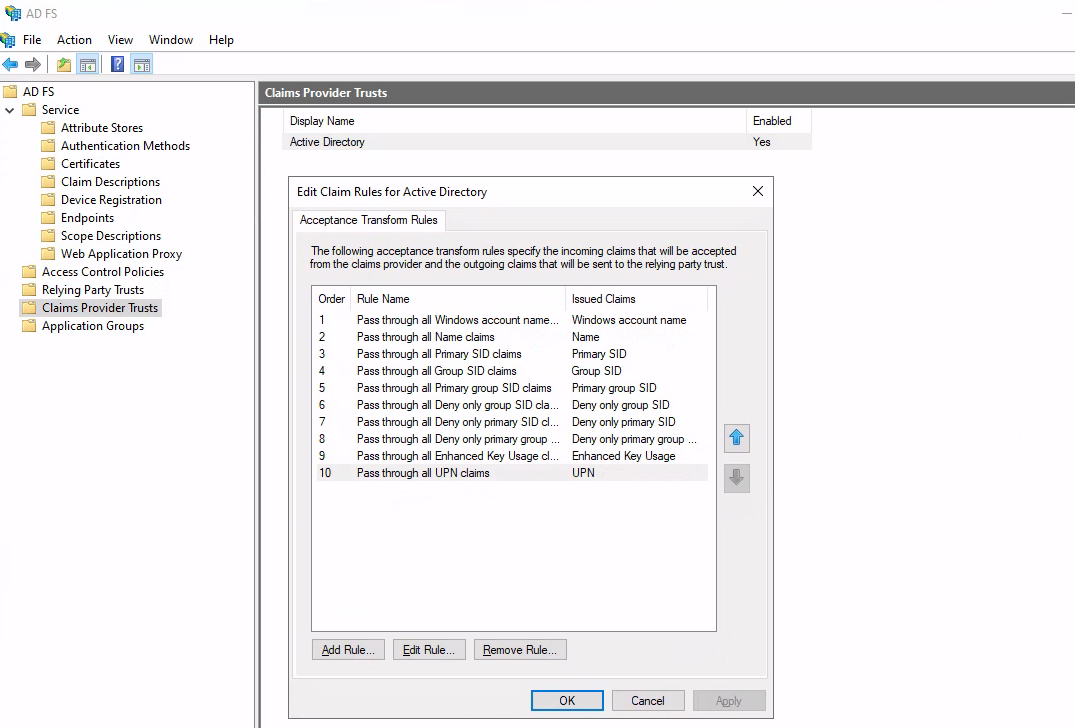The image size is (1075, 728).
Task: Select rule Pass through all Group SID claims
Action: [x=511, y=371]
